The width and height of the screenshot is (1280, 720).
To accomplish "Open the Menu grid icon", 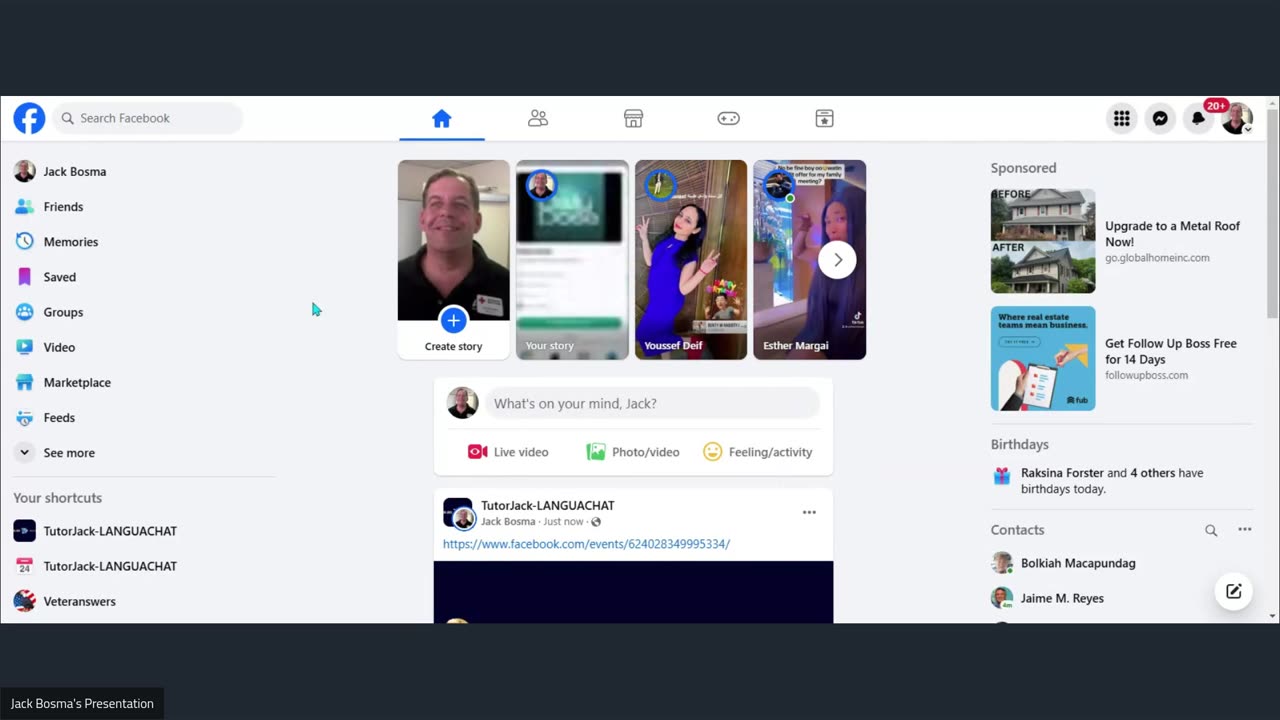I will pyautogui.click(x=1122, y=119).
